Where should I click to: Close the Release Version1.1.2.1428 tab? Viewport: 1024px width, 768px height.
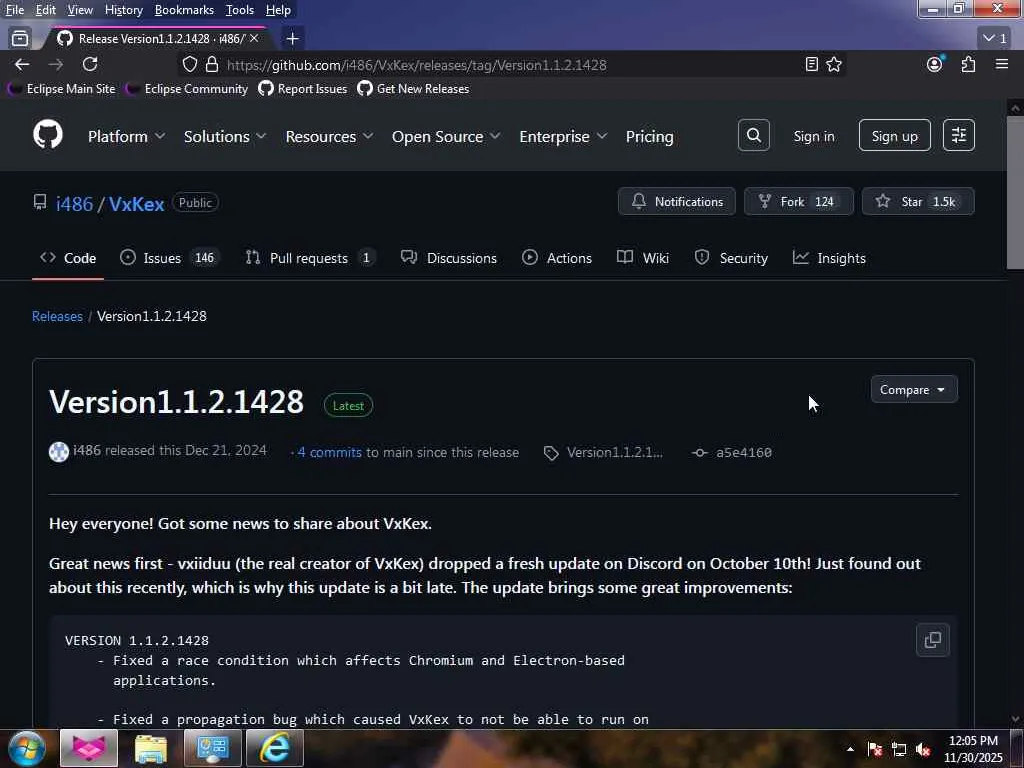(x=254, y=39)
